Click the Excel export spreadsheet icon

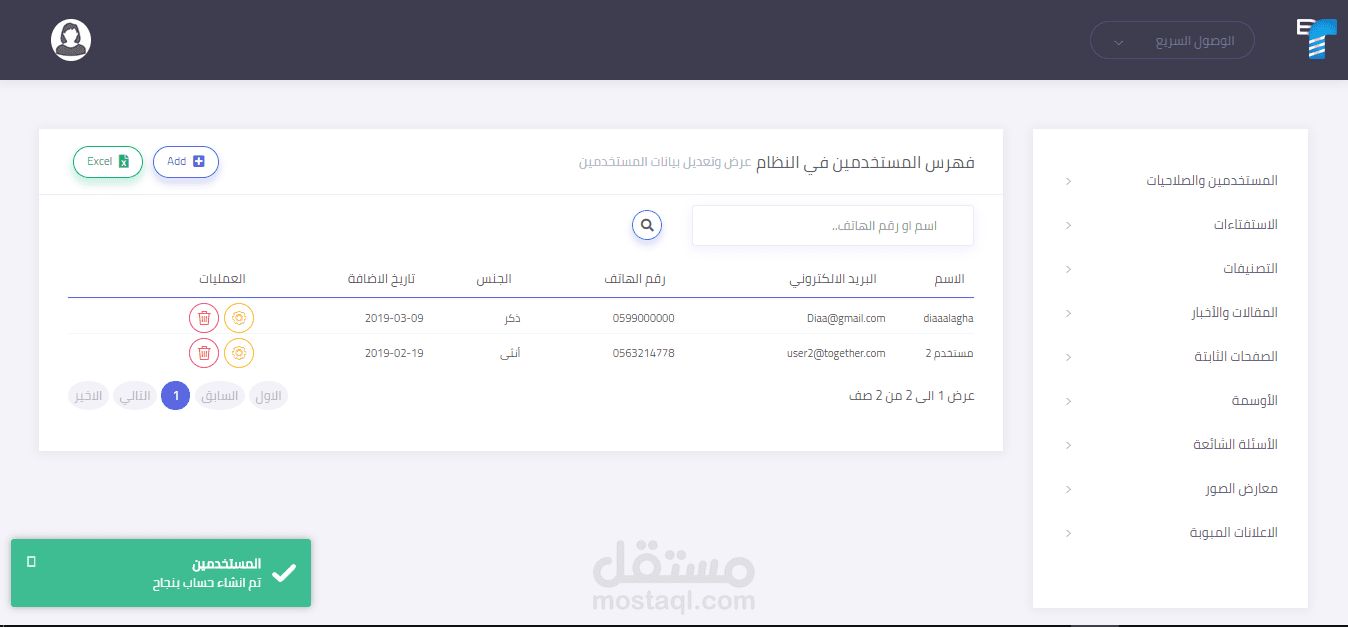pos(122,161)
